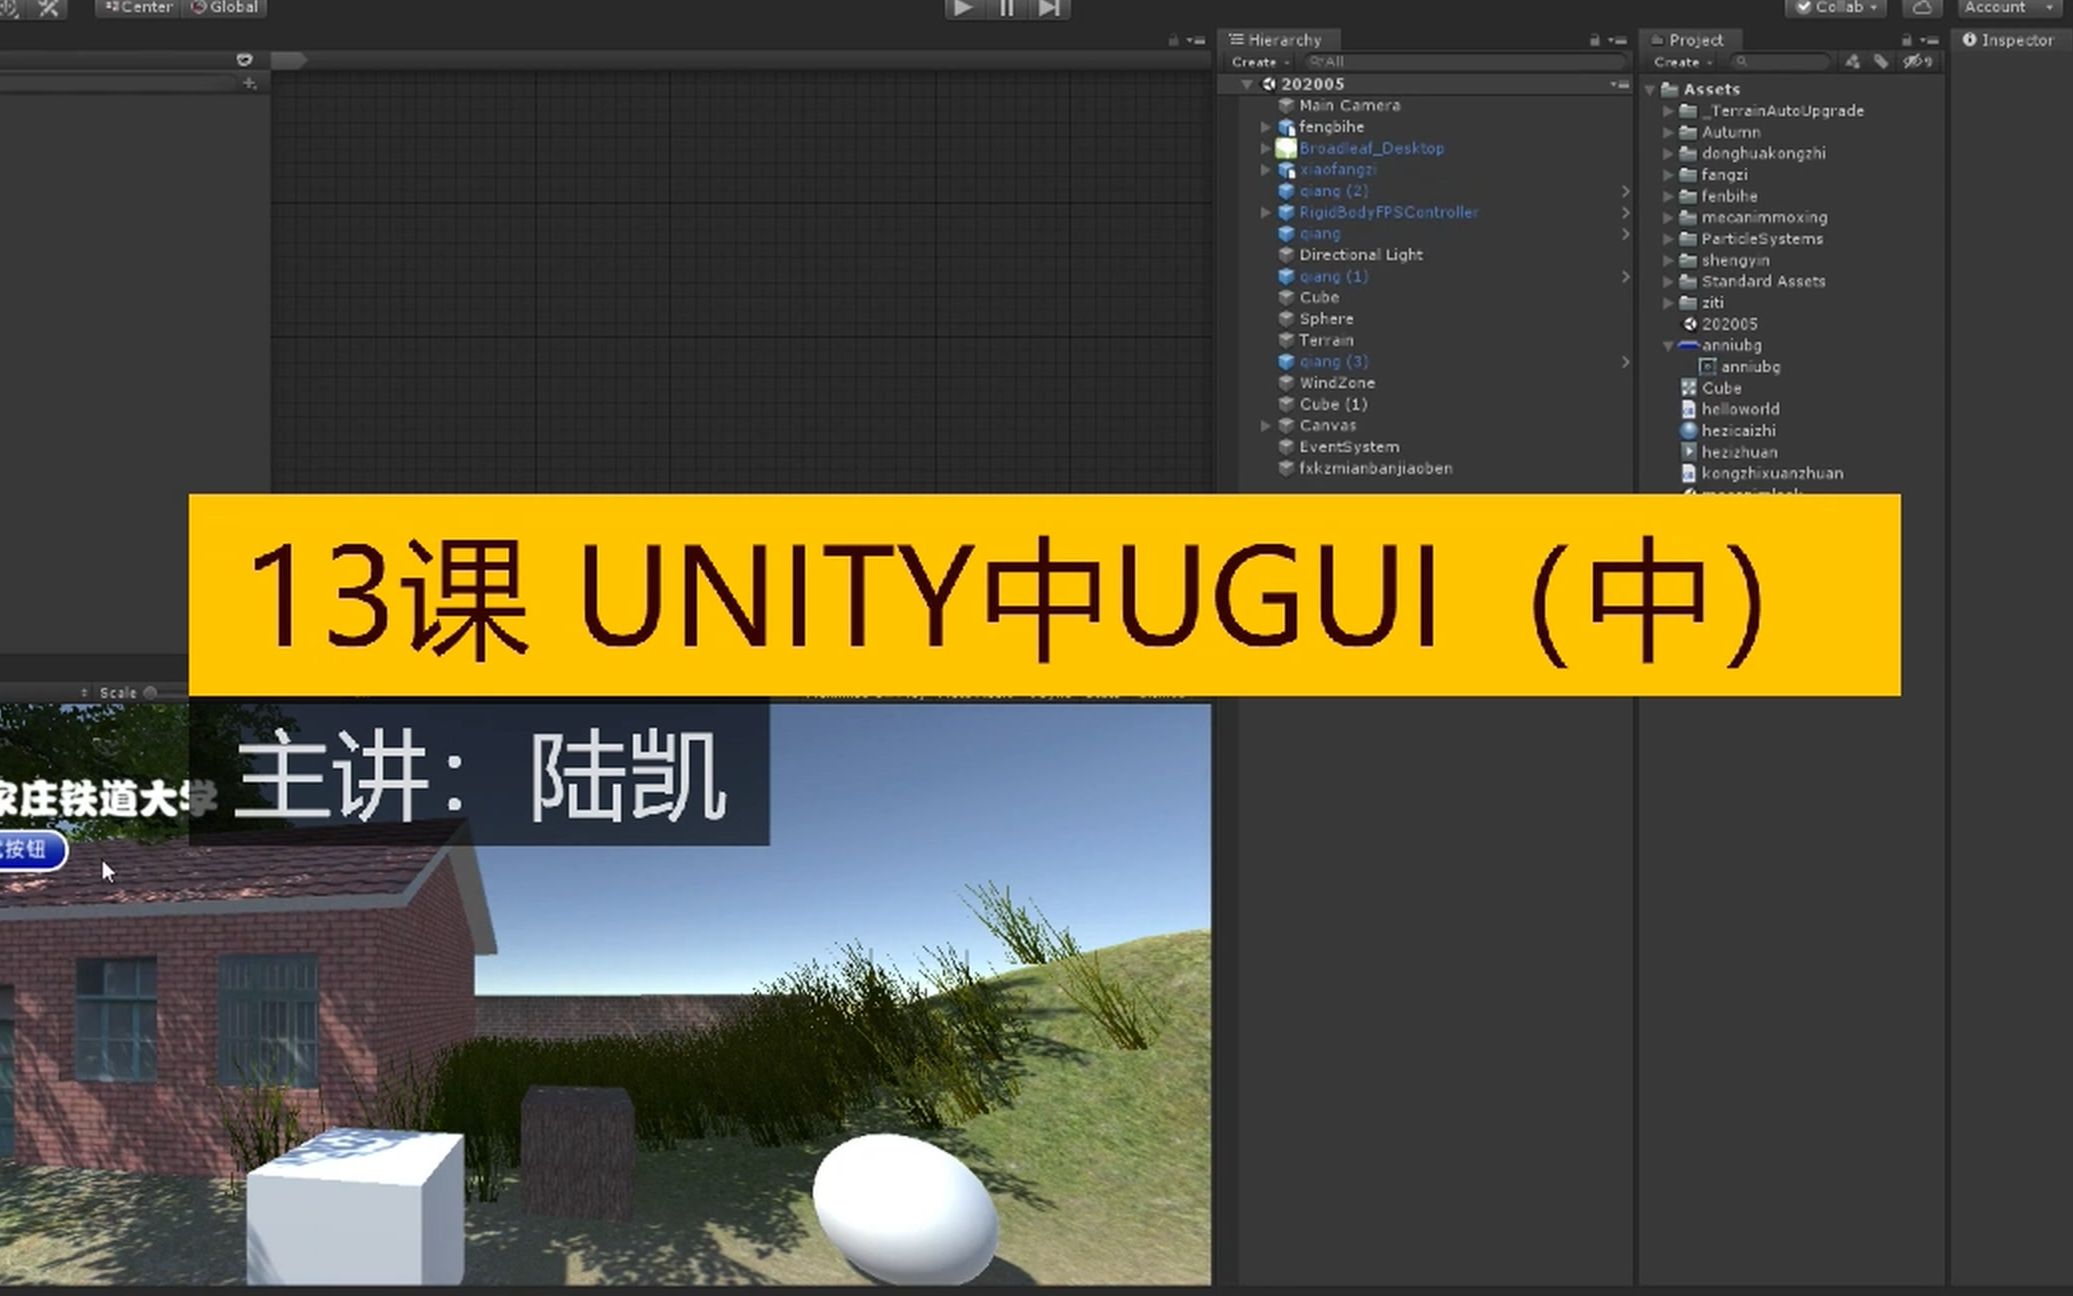Screen dimensions: 2073x1296
Task: Toggle Global handle orientation
Action: coord(226,7)
